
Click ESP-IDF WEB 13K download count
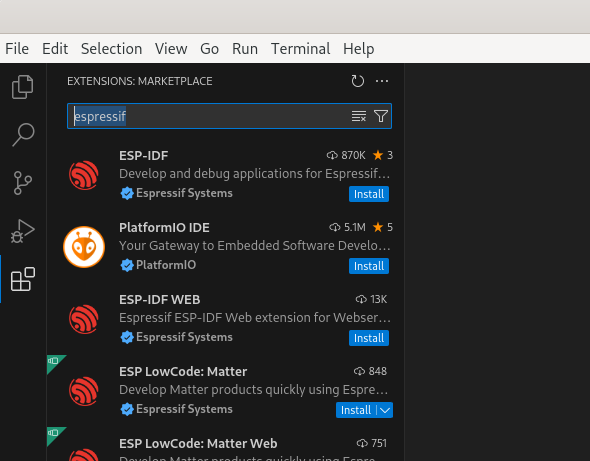tap(371, 299)
